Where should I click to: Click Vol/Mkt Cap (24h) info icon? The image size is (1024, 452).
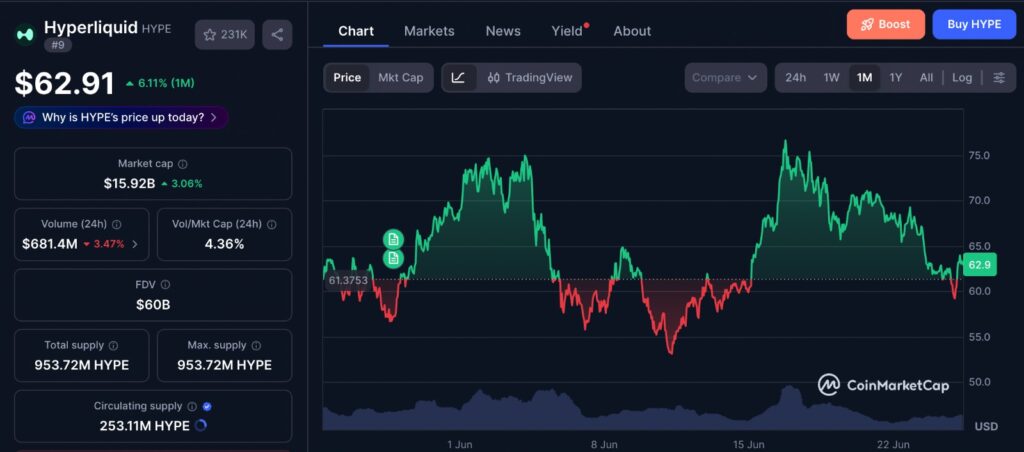point(272,224)
